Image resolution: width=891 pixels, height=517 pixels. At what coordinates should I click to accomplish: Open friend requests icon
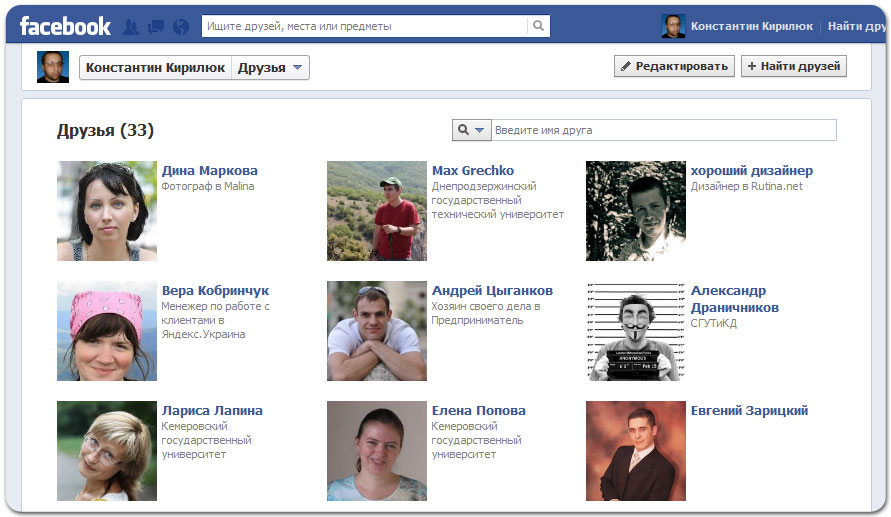[x=132, y=27]
